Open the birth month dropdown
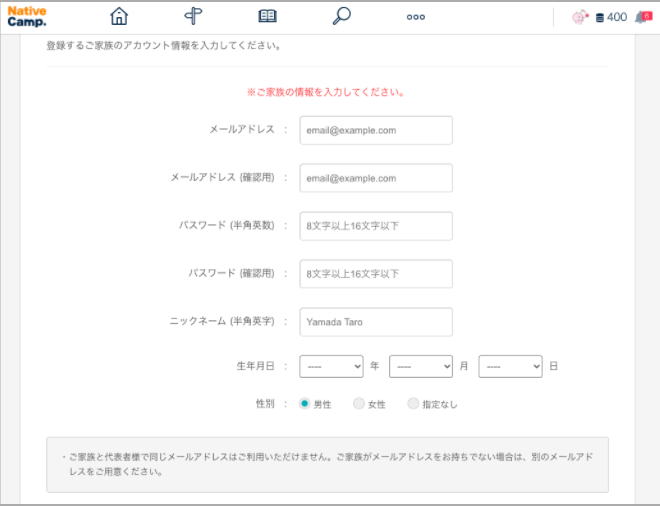The width and height of the screenshot is (660, 507). coord(421,366)
